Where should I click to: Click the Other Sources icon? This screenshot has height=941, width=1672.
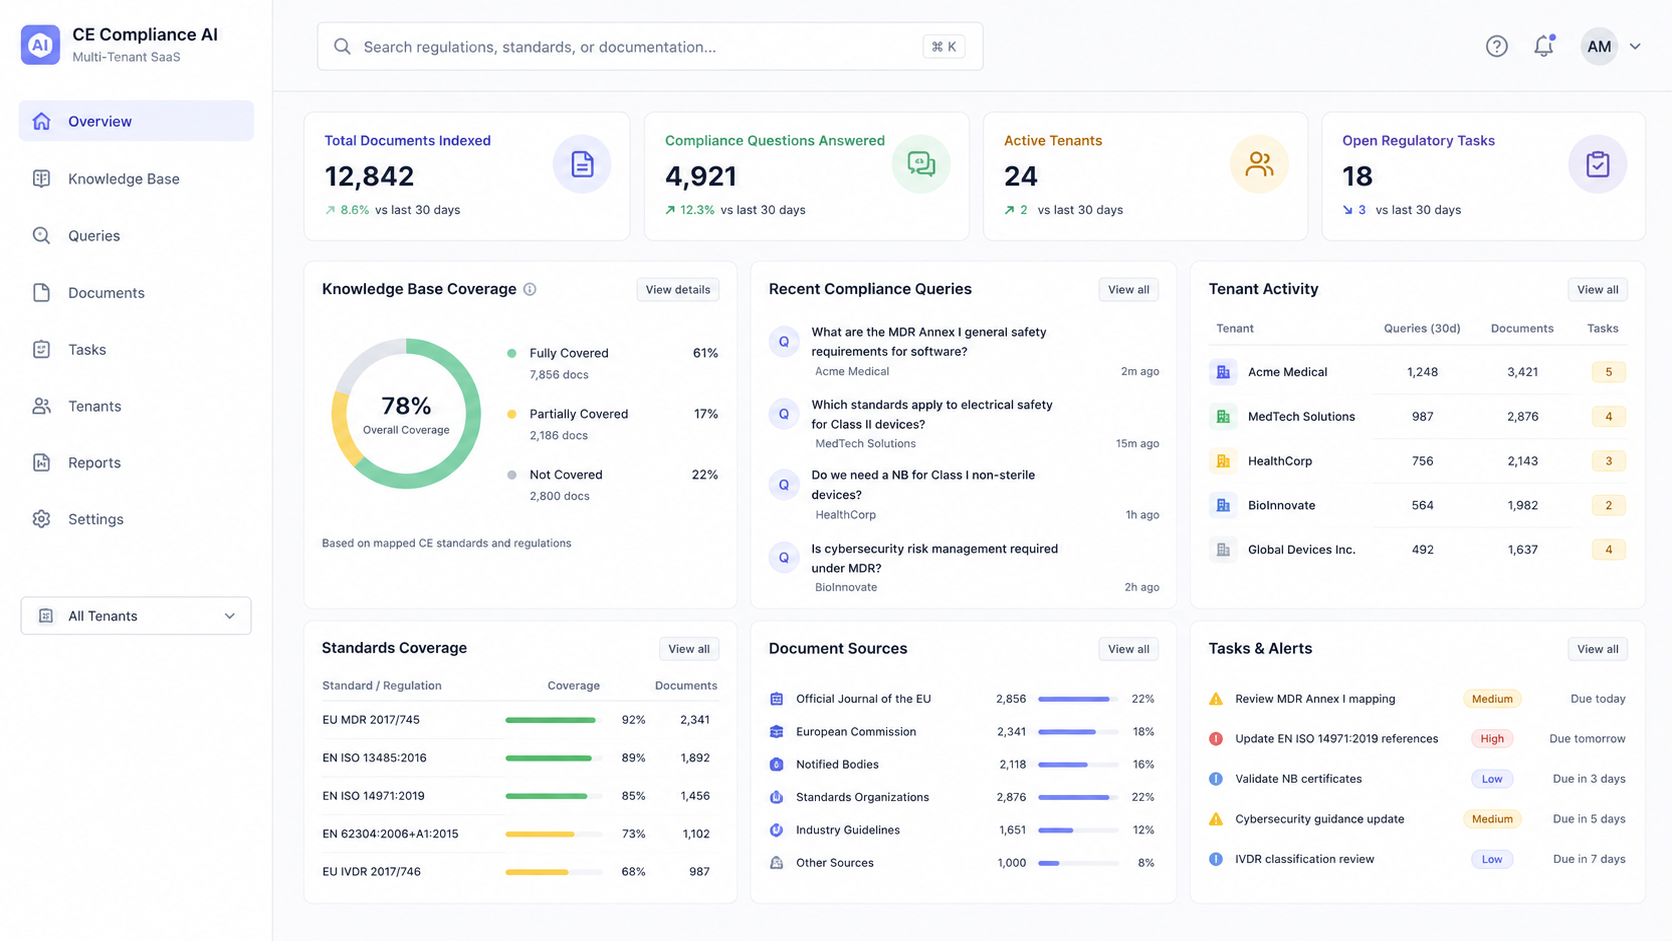[776, 863]
